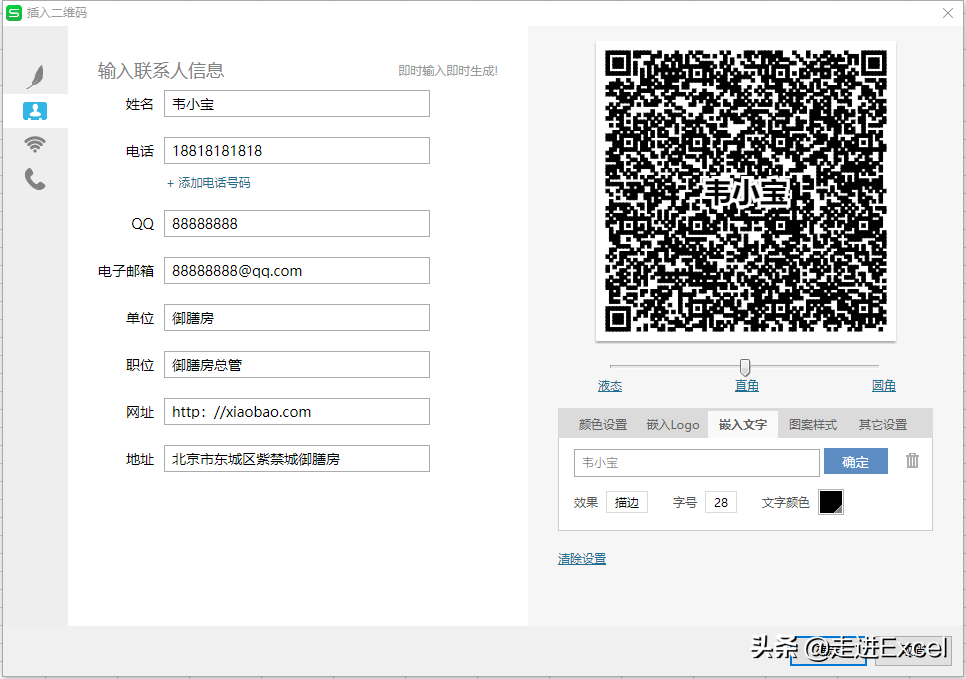Select the phone number sidebar icon
Screen dimensions: 966x679
tap(35, 179)
